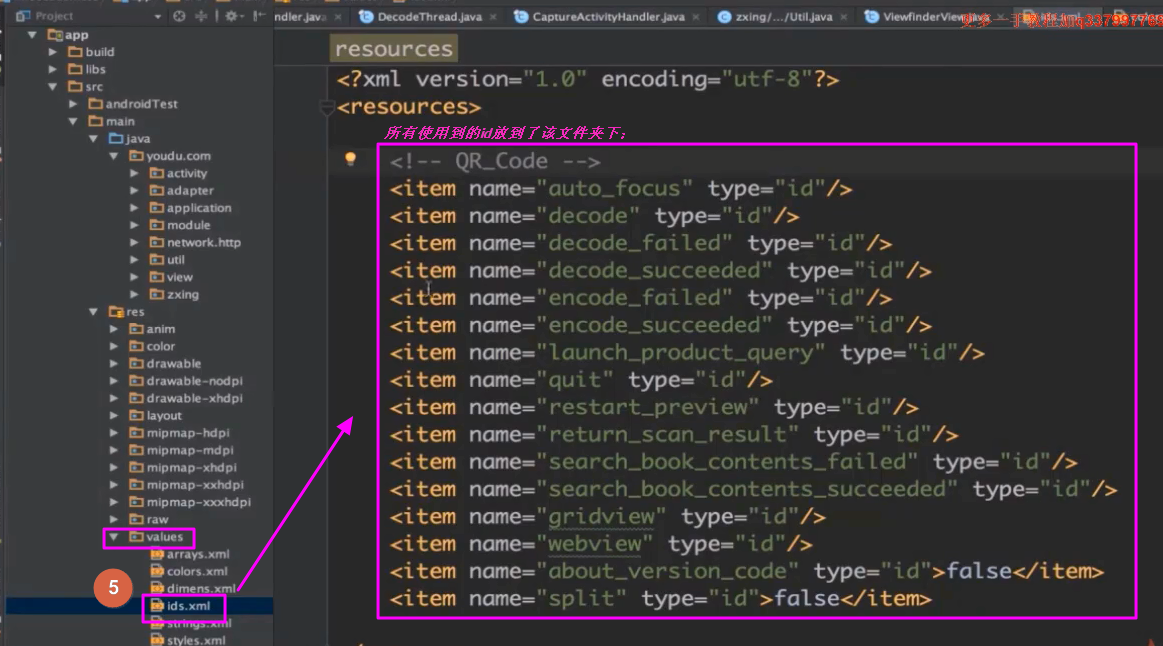This screenshot has height=646, width=1163.
Task: Click the scroll-from-source target icon in Project panel
Action: (179, 16)
